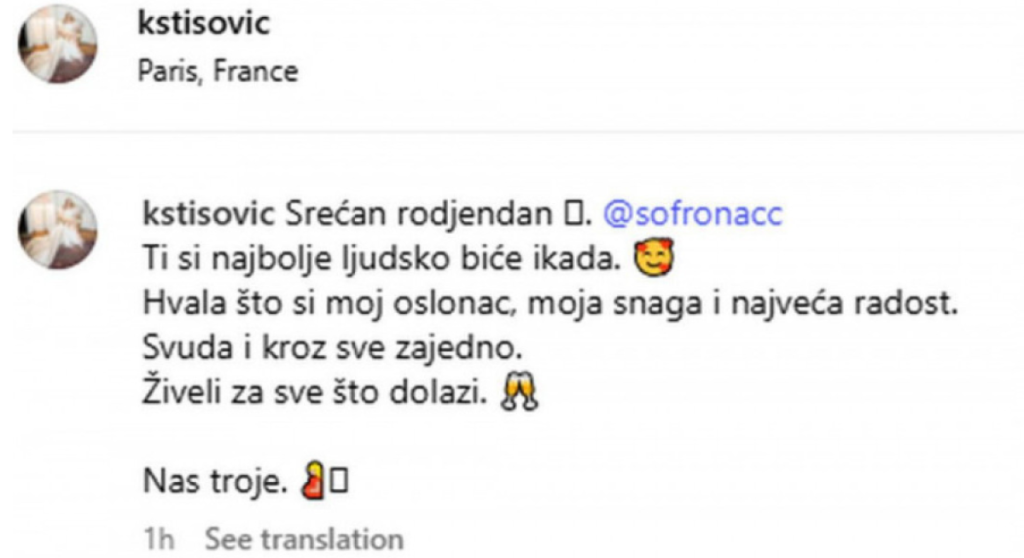Click the 1h timestamp
This screenshot has width=1024, height=558.
click(x=159, y=539)
